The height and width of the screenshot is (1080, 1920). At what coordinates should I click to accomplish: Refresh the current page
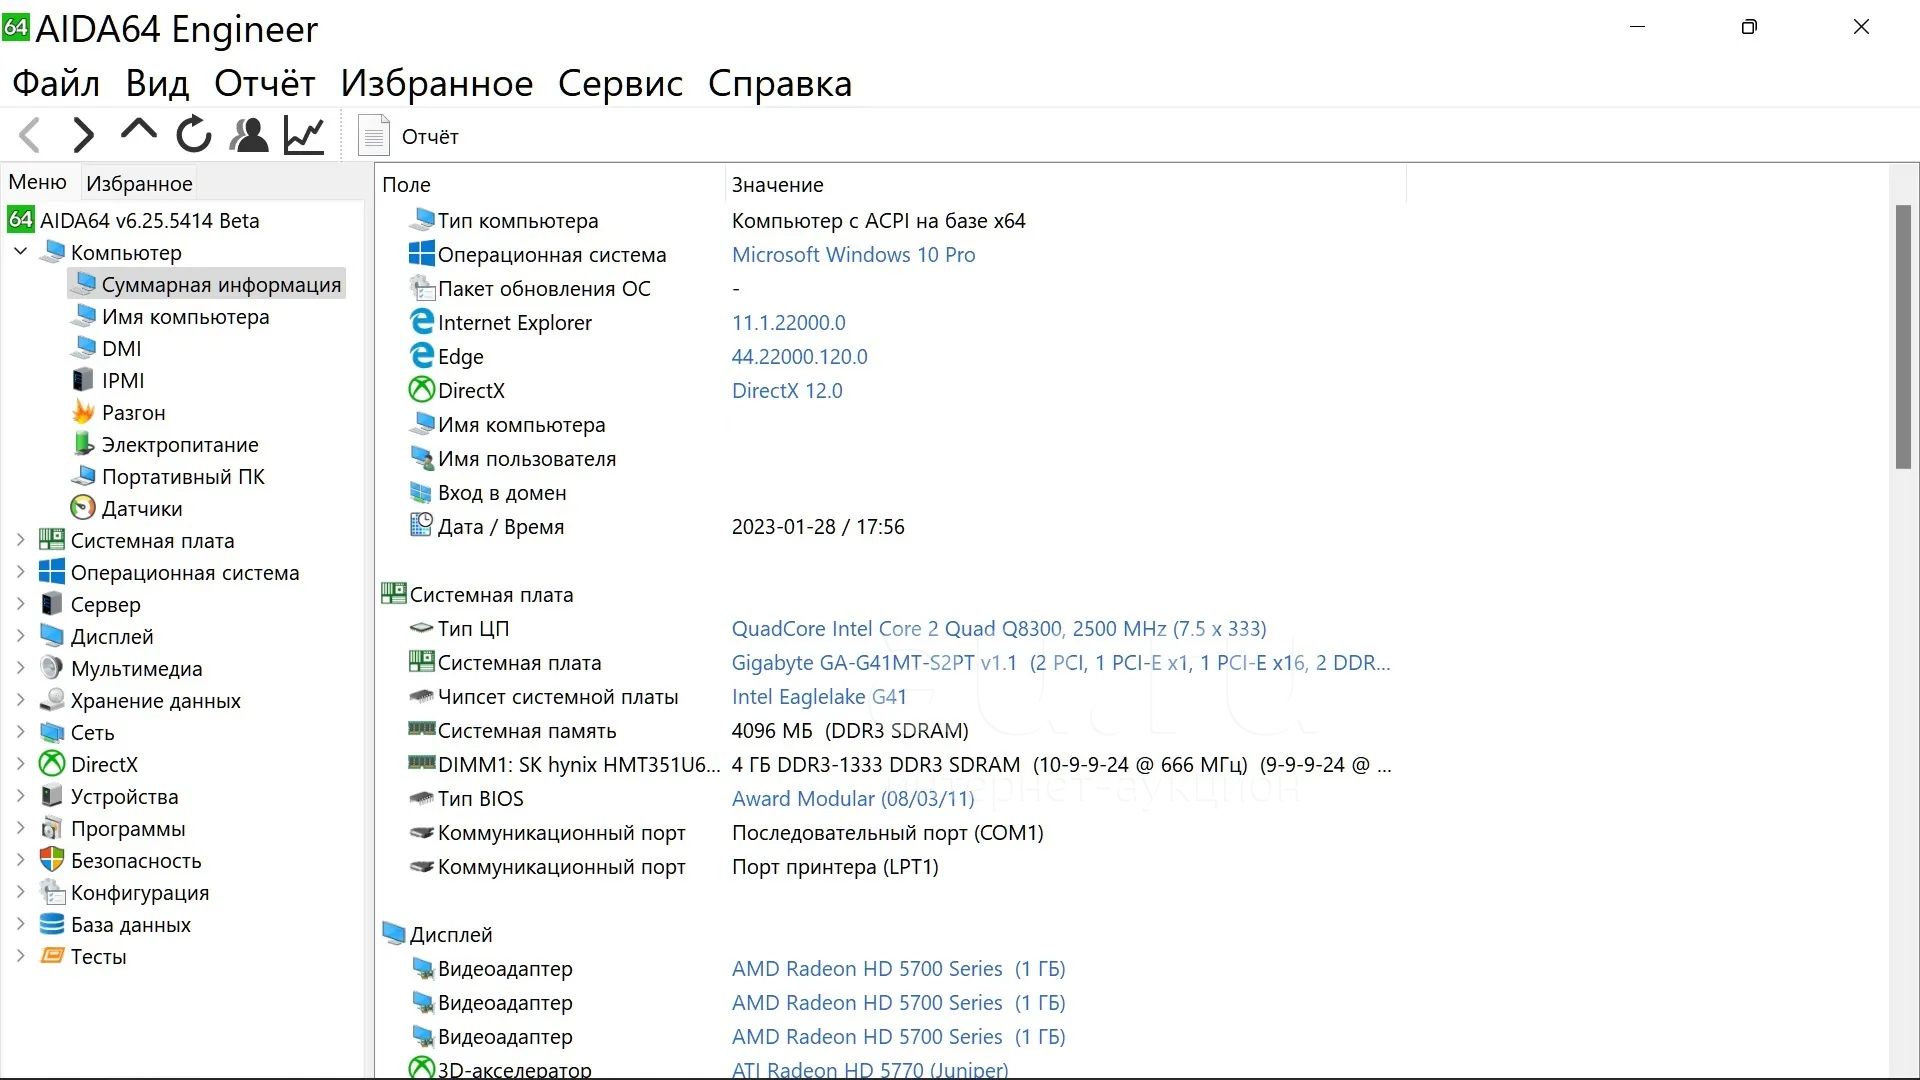pyautogui.click(x=194, y=135)
